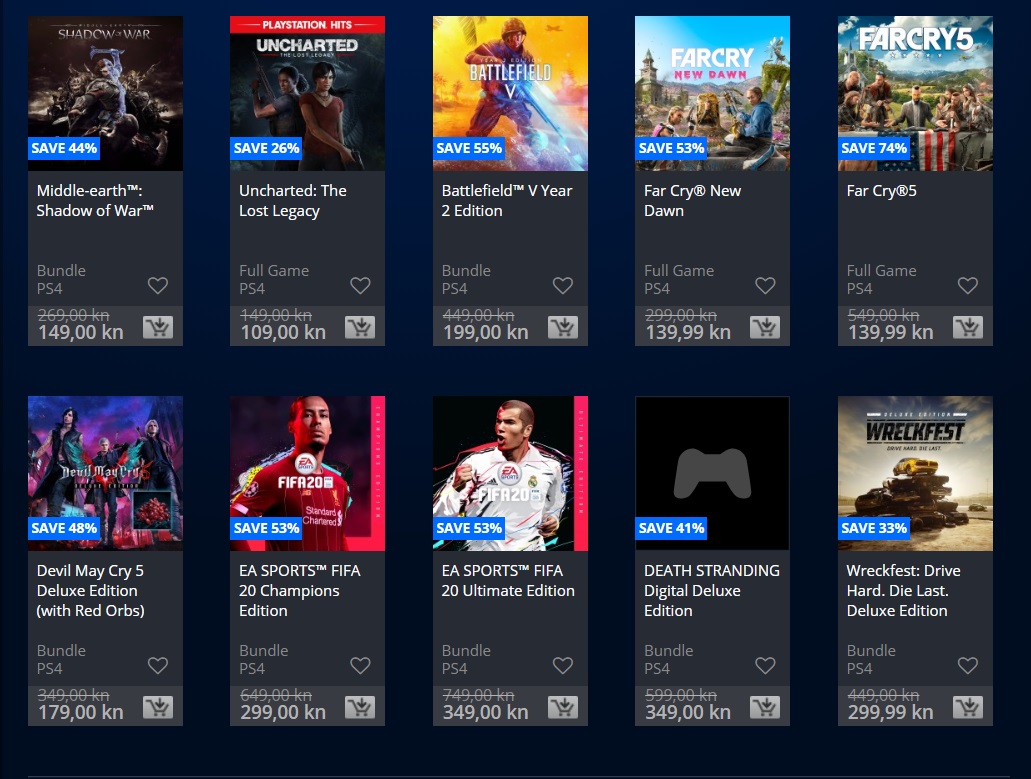
Task: Open Far Cry New Dawn cover art
Action: (x=712, y=93)
